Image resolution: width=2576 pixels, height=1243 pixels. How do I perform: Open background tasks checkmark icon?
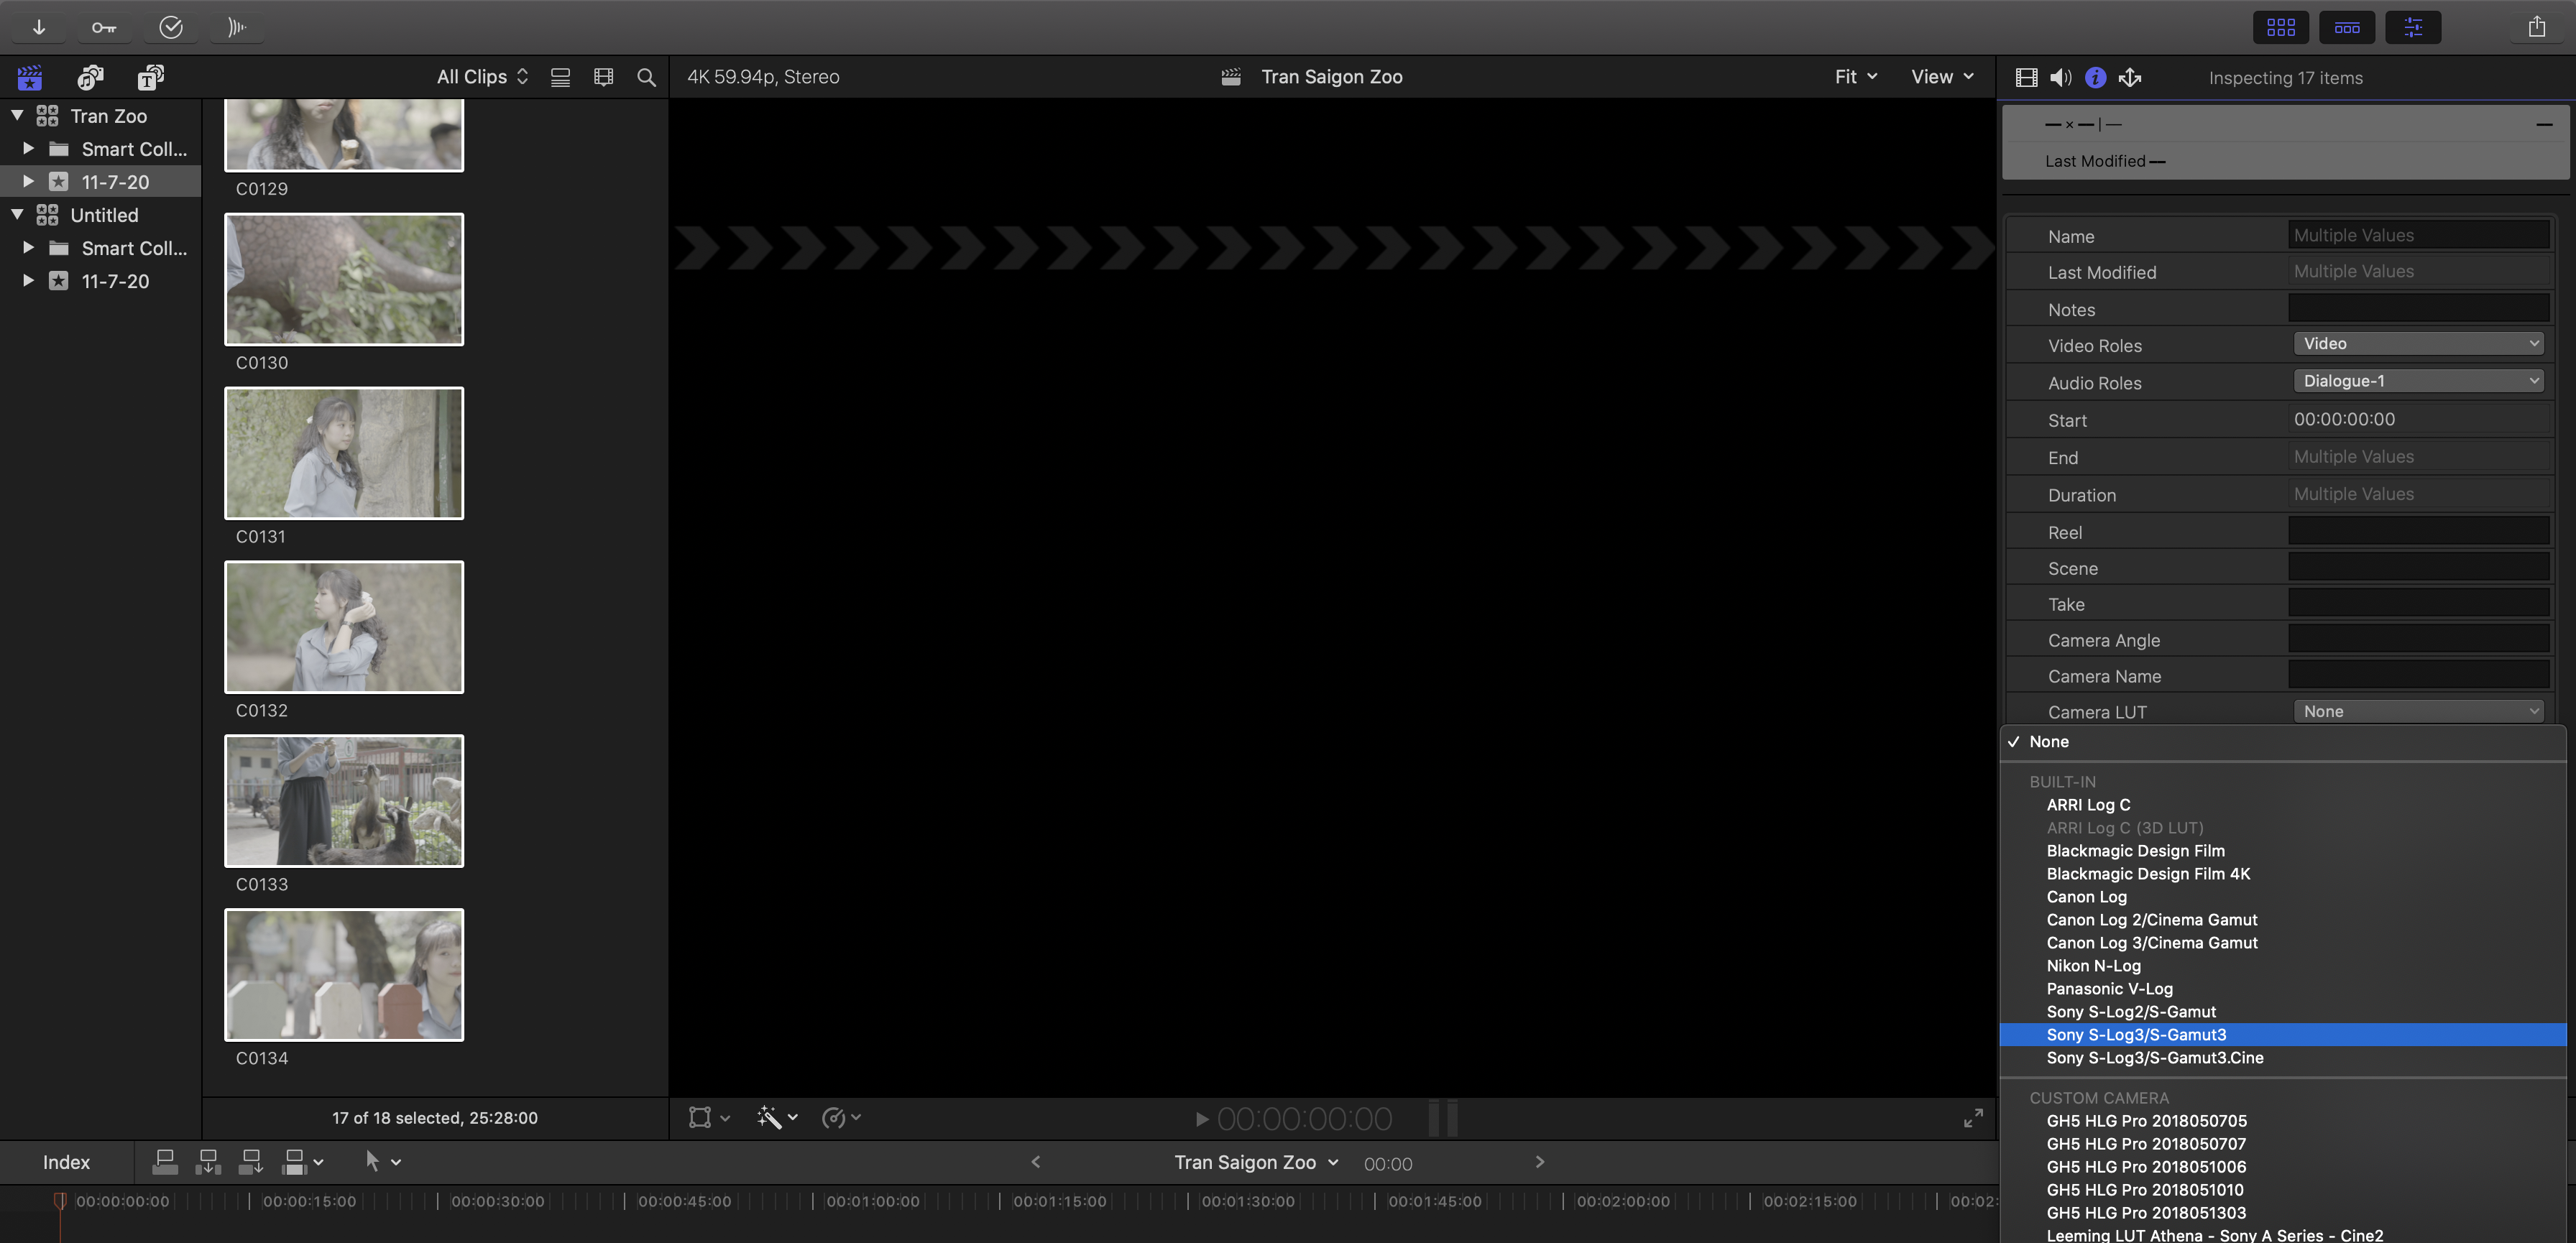171,27
